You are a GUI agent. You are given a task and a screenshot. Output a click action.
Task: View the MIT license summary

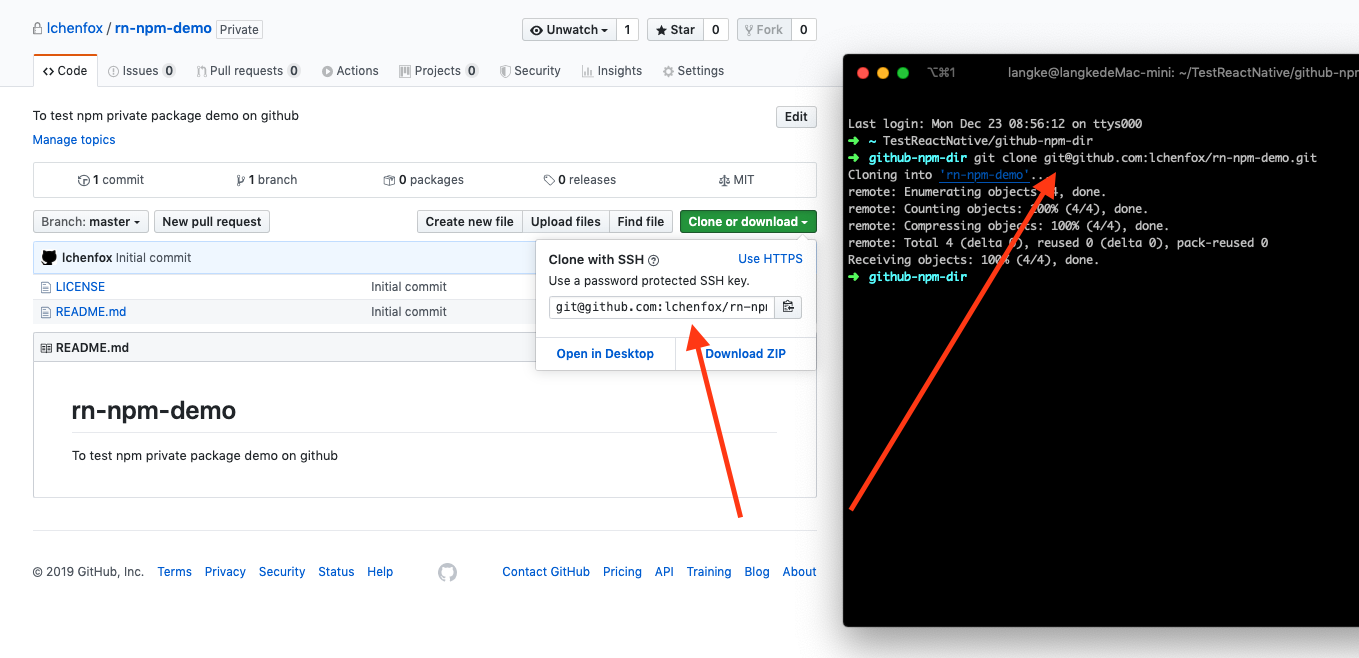736,180
